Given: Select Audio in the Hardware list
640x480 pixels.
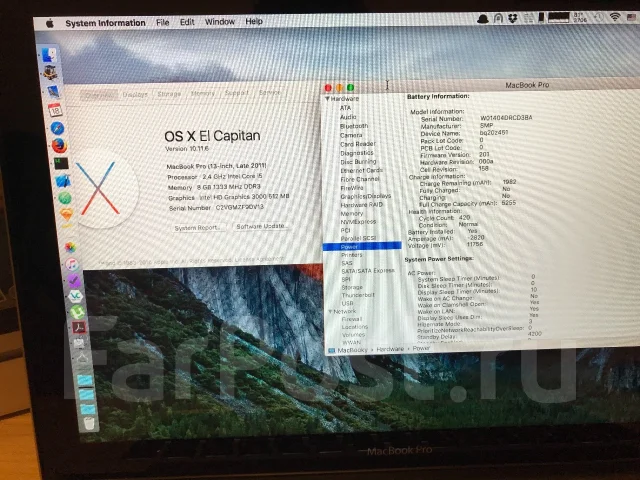Looking at the screenshot, I should (x=348, y=117).
